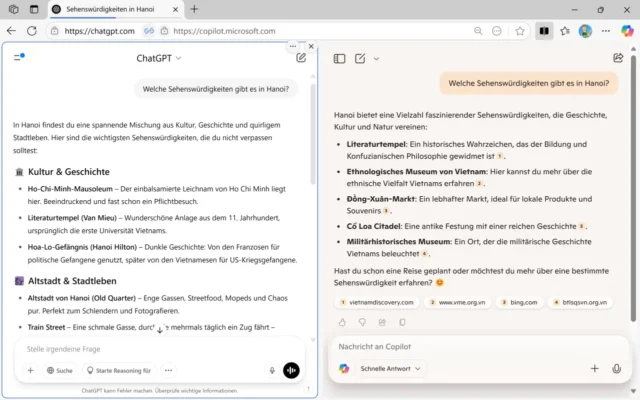The width and height of the screenshot is (640, 400).
Task: Dislike the Copilot answer with thumbs down
Action: 362,322
